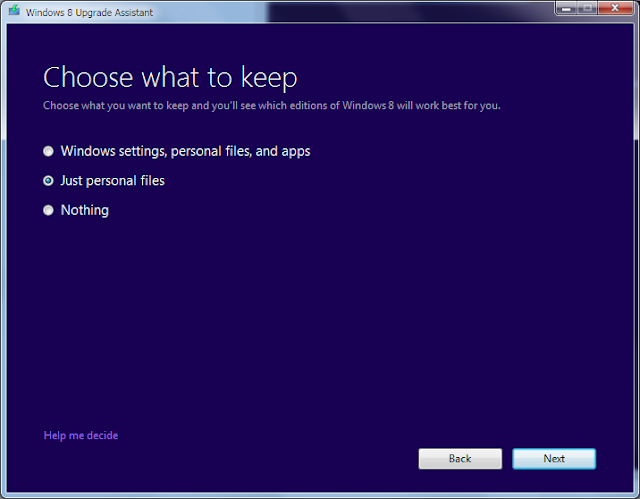The image size is (640, 499).
Task: Click the Upgrade Assistant title bar icon
Action: click(14, 10)
